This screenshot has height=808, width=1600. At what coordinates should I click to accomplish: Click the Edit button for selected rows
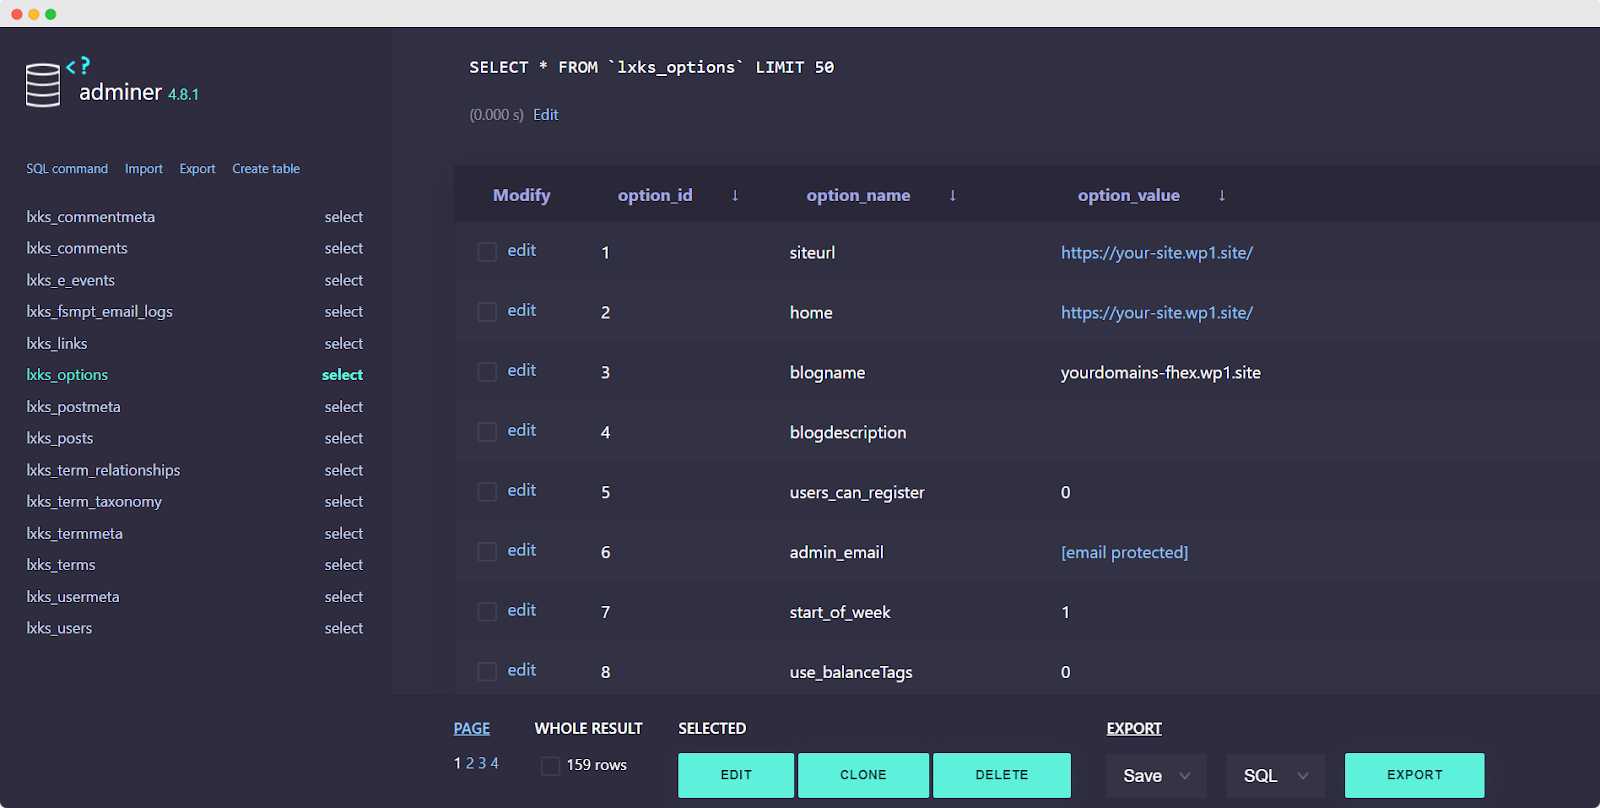click(x=736, y=775)
